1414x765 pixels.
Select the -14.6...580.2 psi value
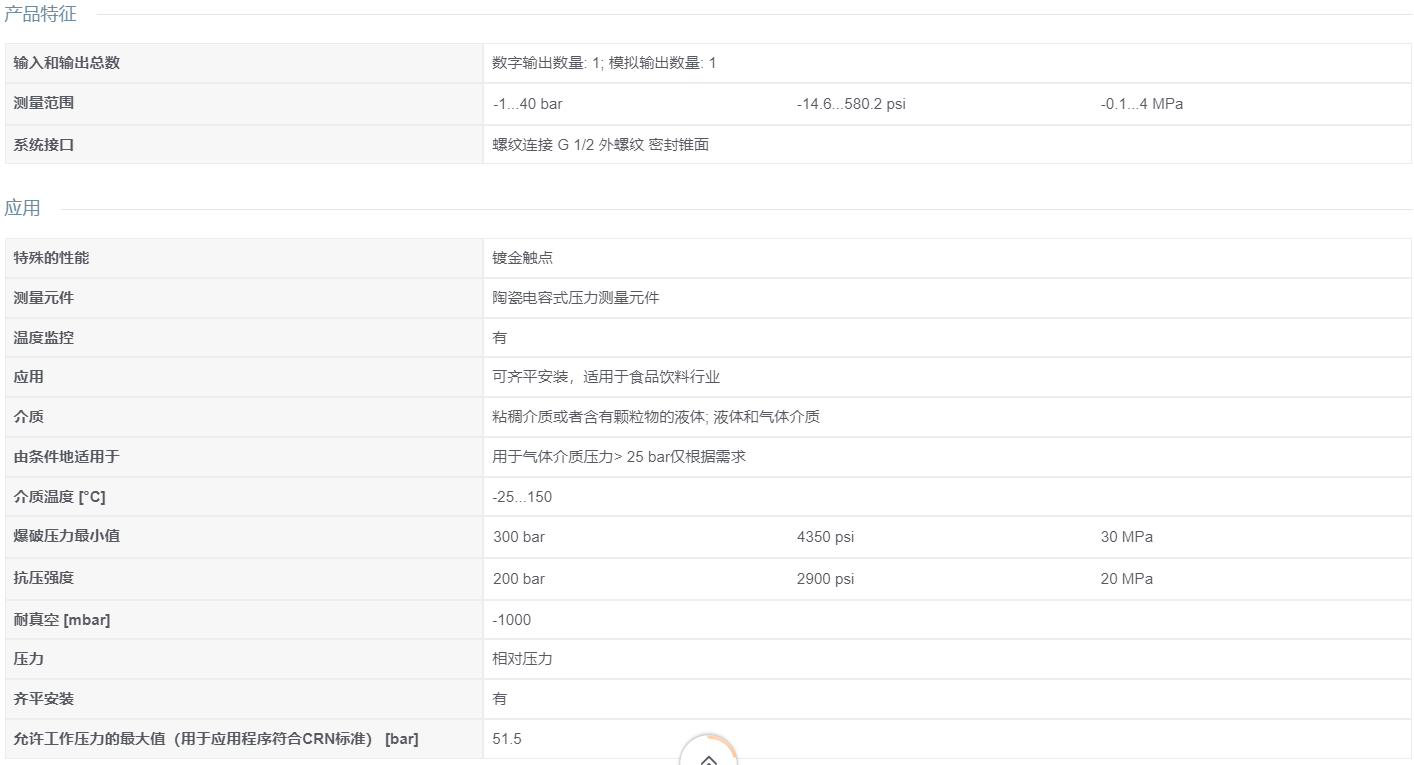(851, 104)
